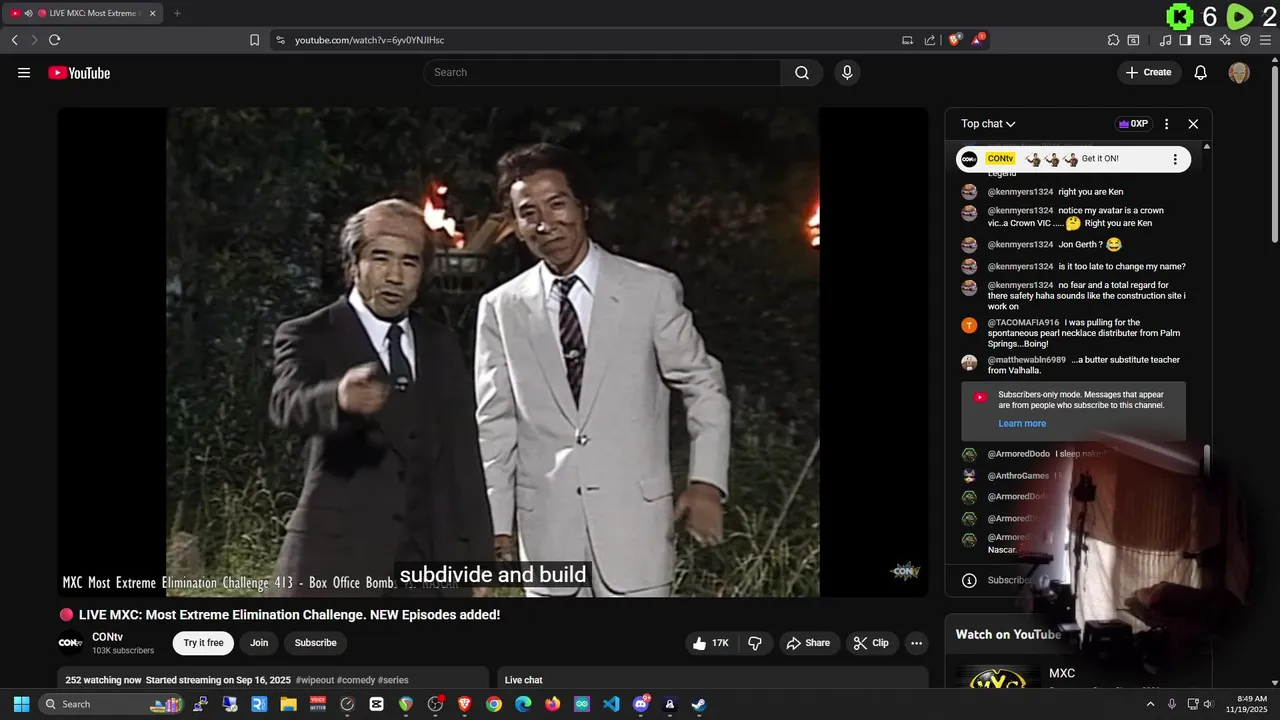The image size is (1280, 720).
Task: Launch Firefox from the taskbar
Action: (x=552, y=704)
